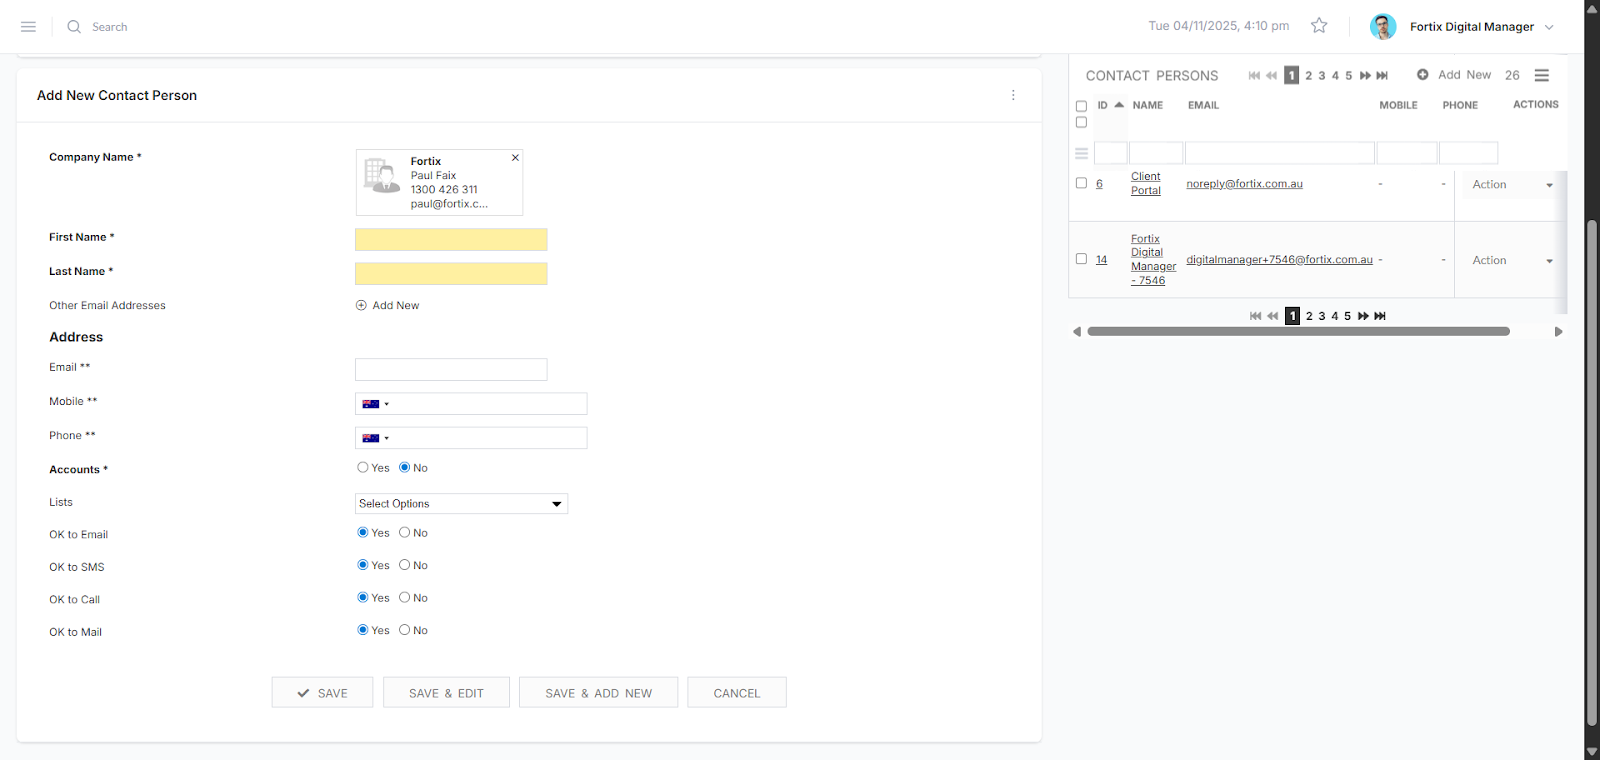The image size is (1600, 760).
Task: Open the three-dot options menu on form
Action: 1013,95
